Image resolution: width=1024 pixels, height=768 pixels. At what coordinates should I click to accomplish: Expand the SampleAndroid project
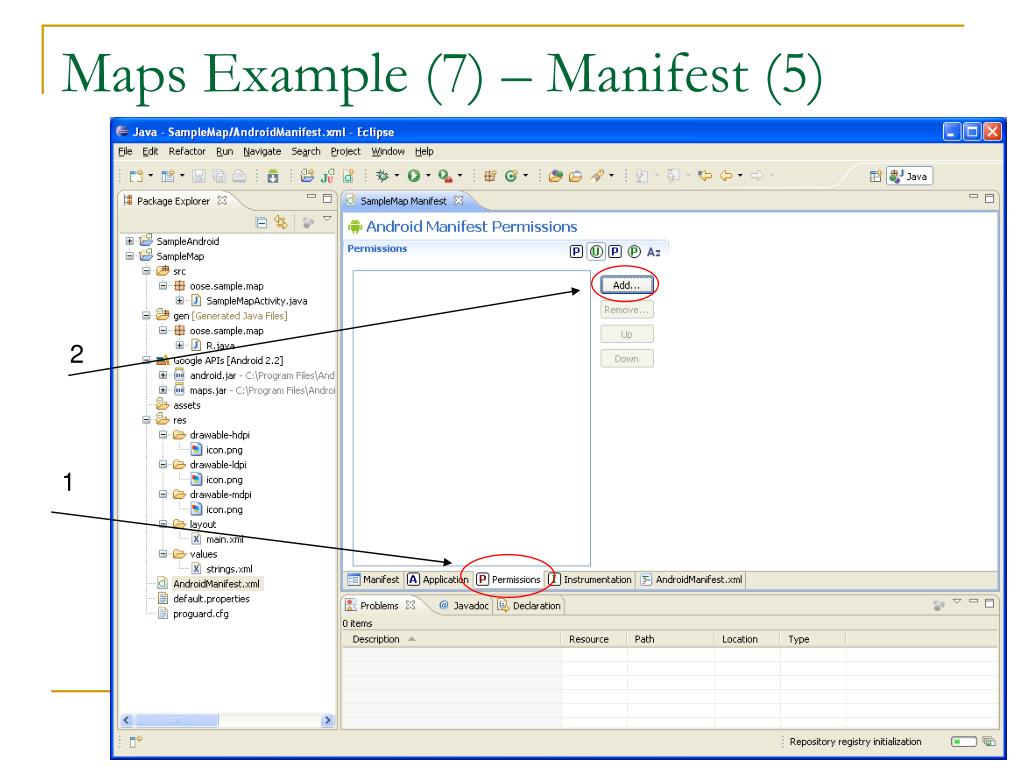(x=130, y=241)
